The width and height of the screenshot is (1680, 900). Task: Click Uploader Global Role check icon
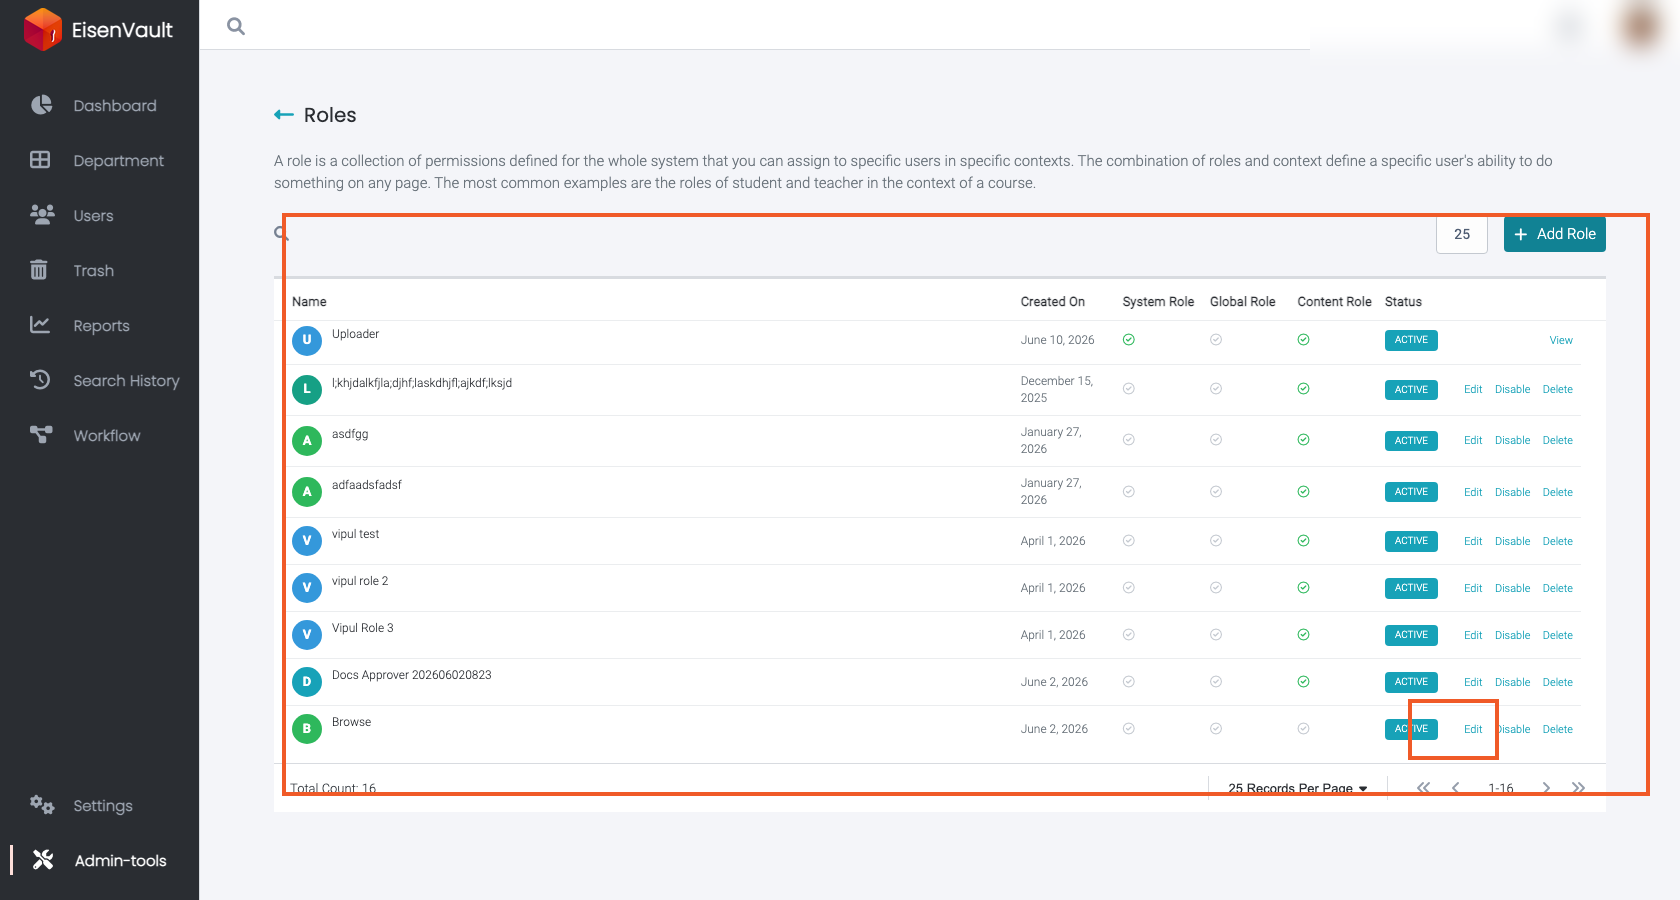pos(1216,340)
